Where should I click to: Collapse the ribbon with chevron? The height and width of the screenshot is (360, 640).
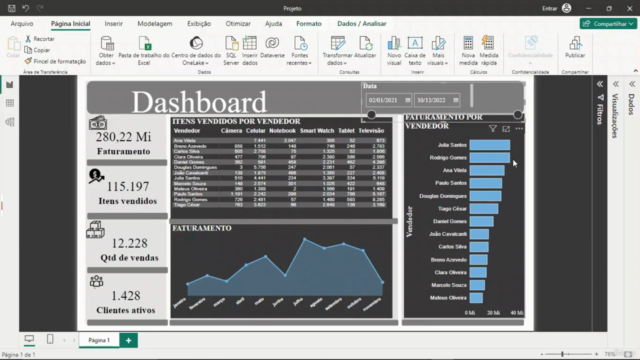pyautogui.click(x=636, y=71)
